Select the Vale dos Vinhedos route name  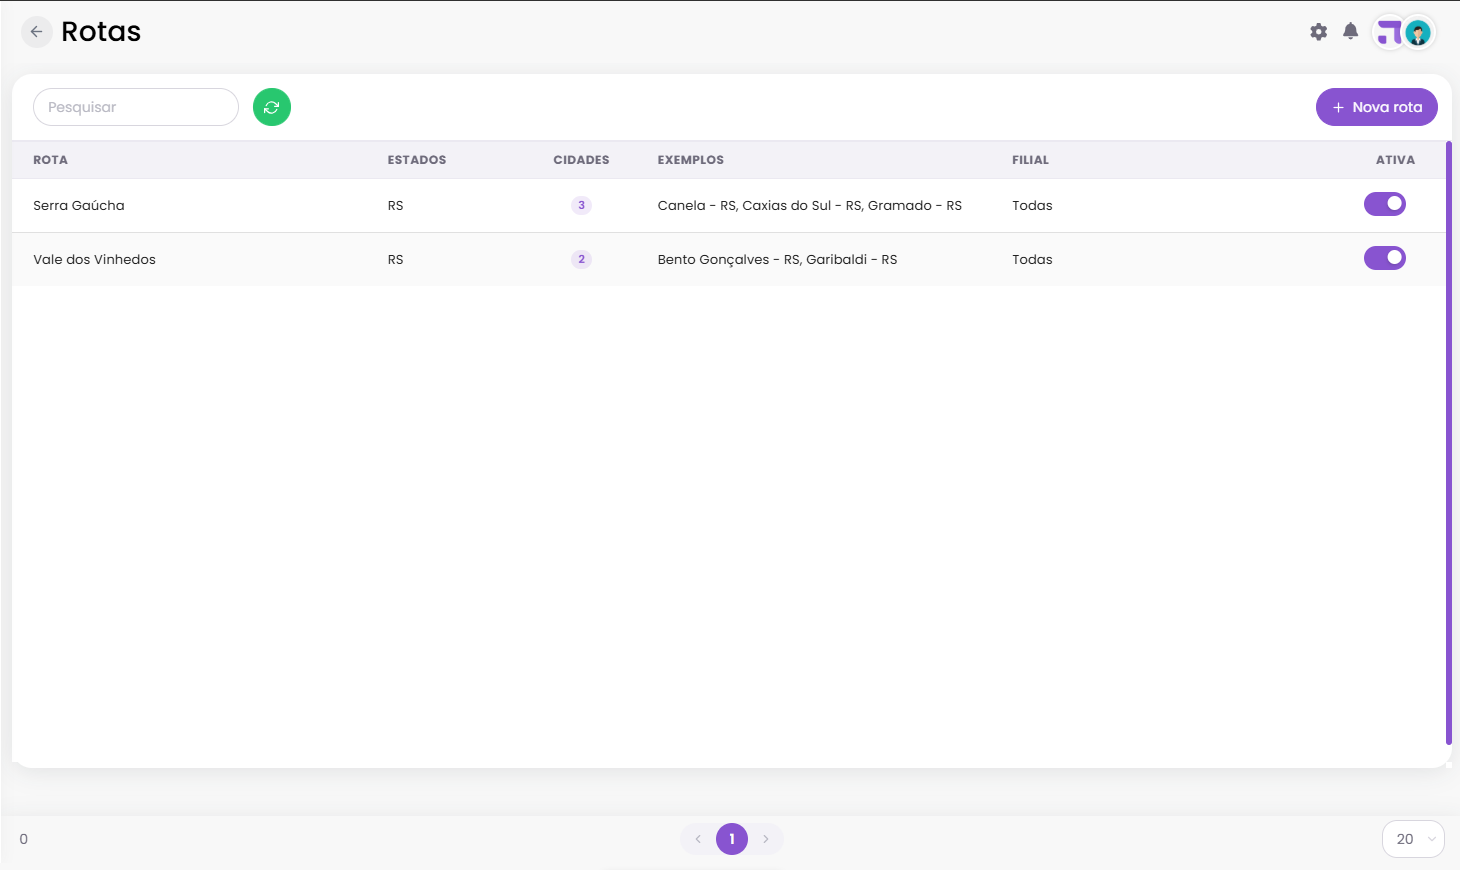(94, 259)
